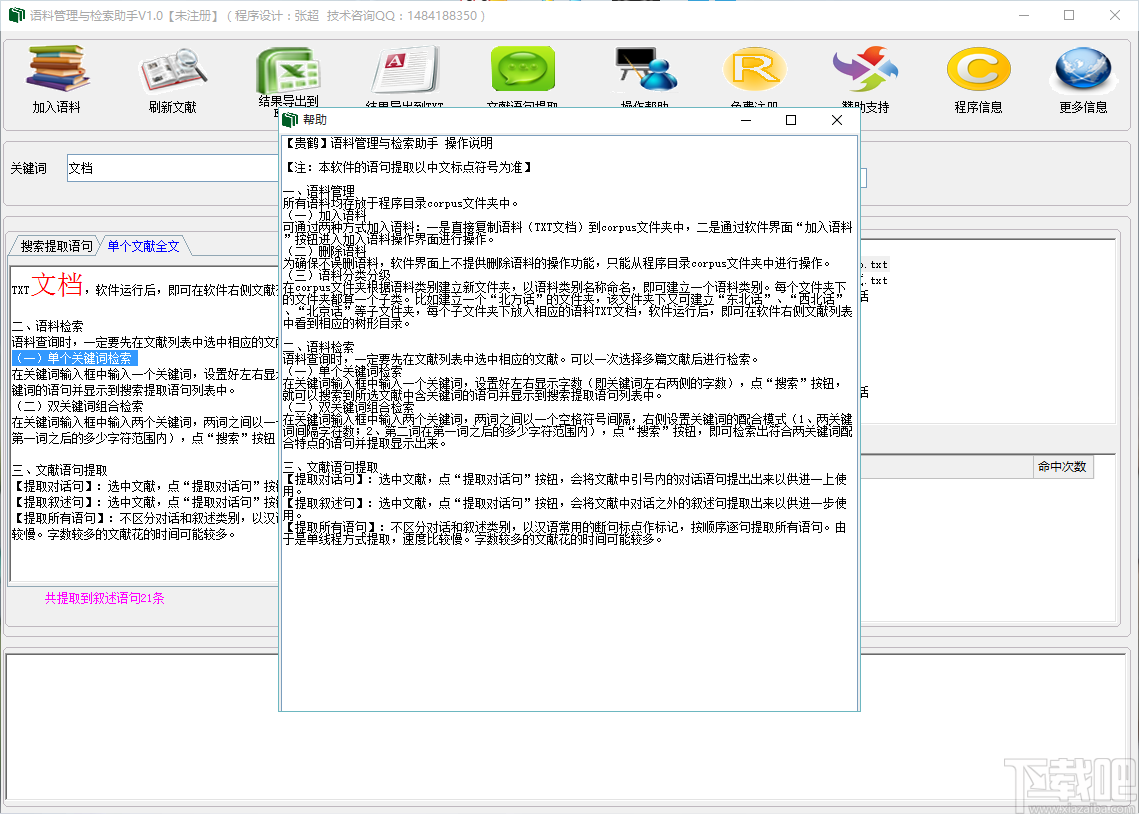Close the main 语料管理与检索助手 window

point(1115,15)
